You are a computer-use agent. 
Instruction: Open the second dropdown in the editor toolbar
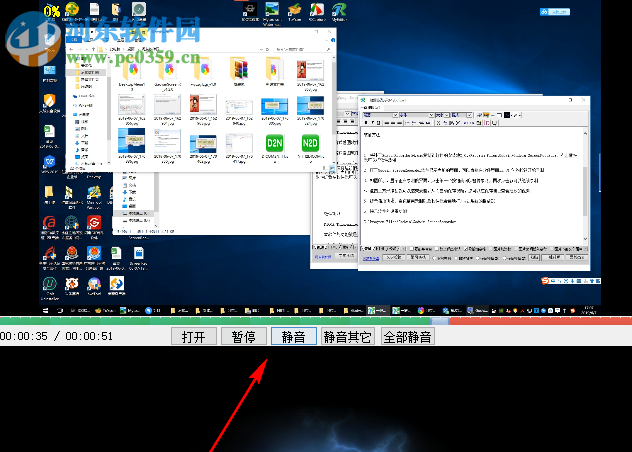[416, 115]
